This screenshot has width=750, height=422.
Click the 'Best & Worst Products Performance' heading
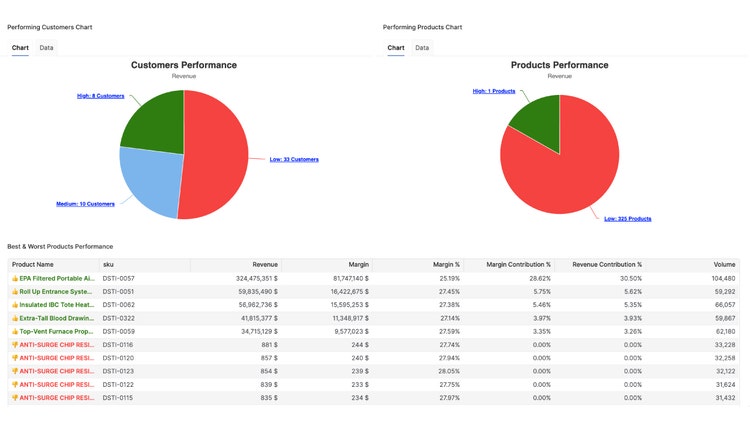(60, 247)
